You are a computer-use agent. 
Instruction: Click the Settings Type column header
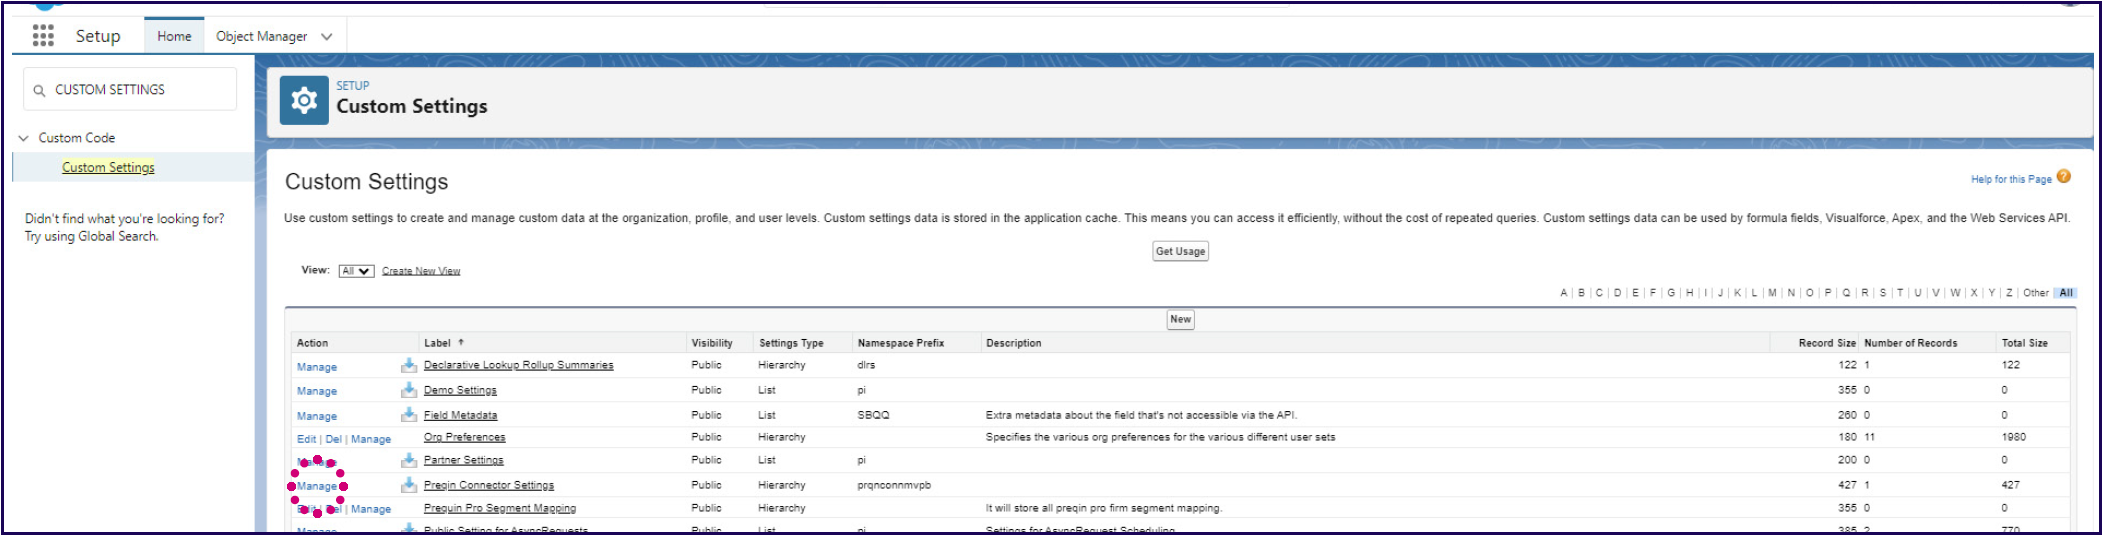click(x=791, y=343)
